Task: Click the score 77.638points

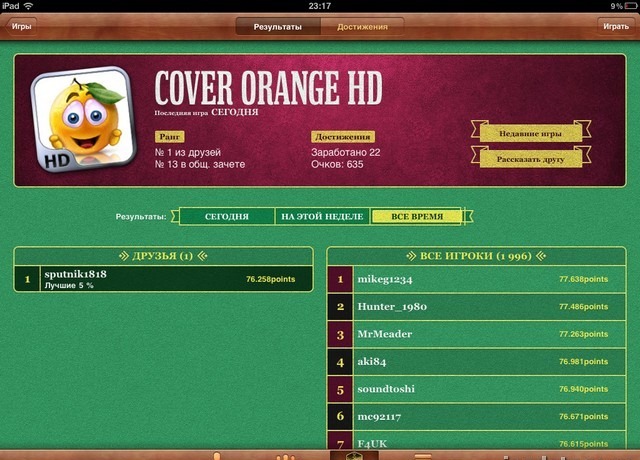Action: [x=583, y=280]
